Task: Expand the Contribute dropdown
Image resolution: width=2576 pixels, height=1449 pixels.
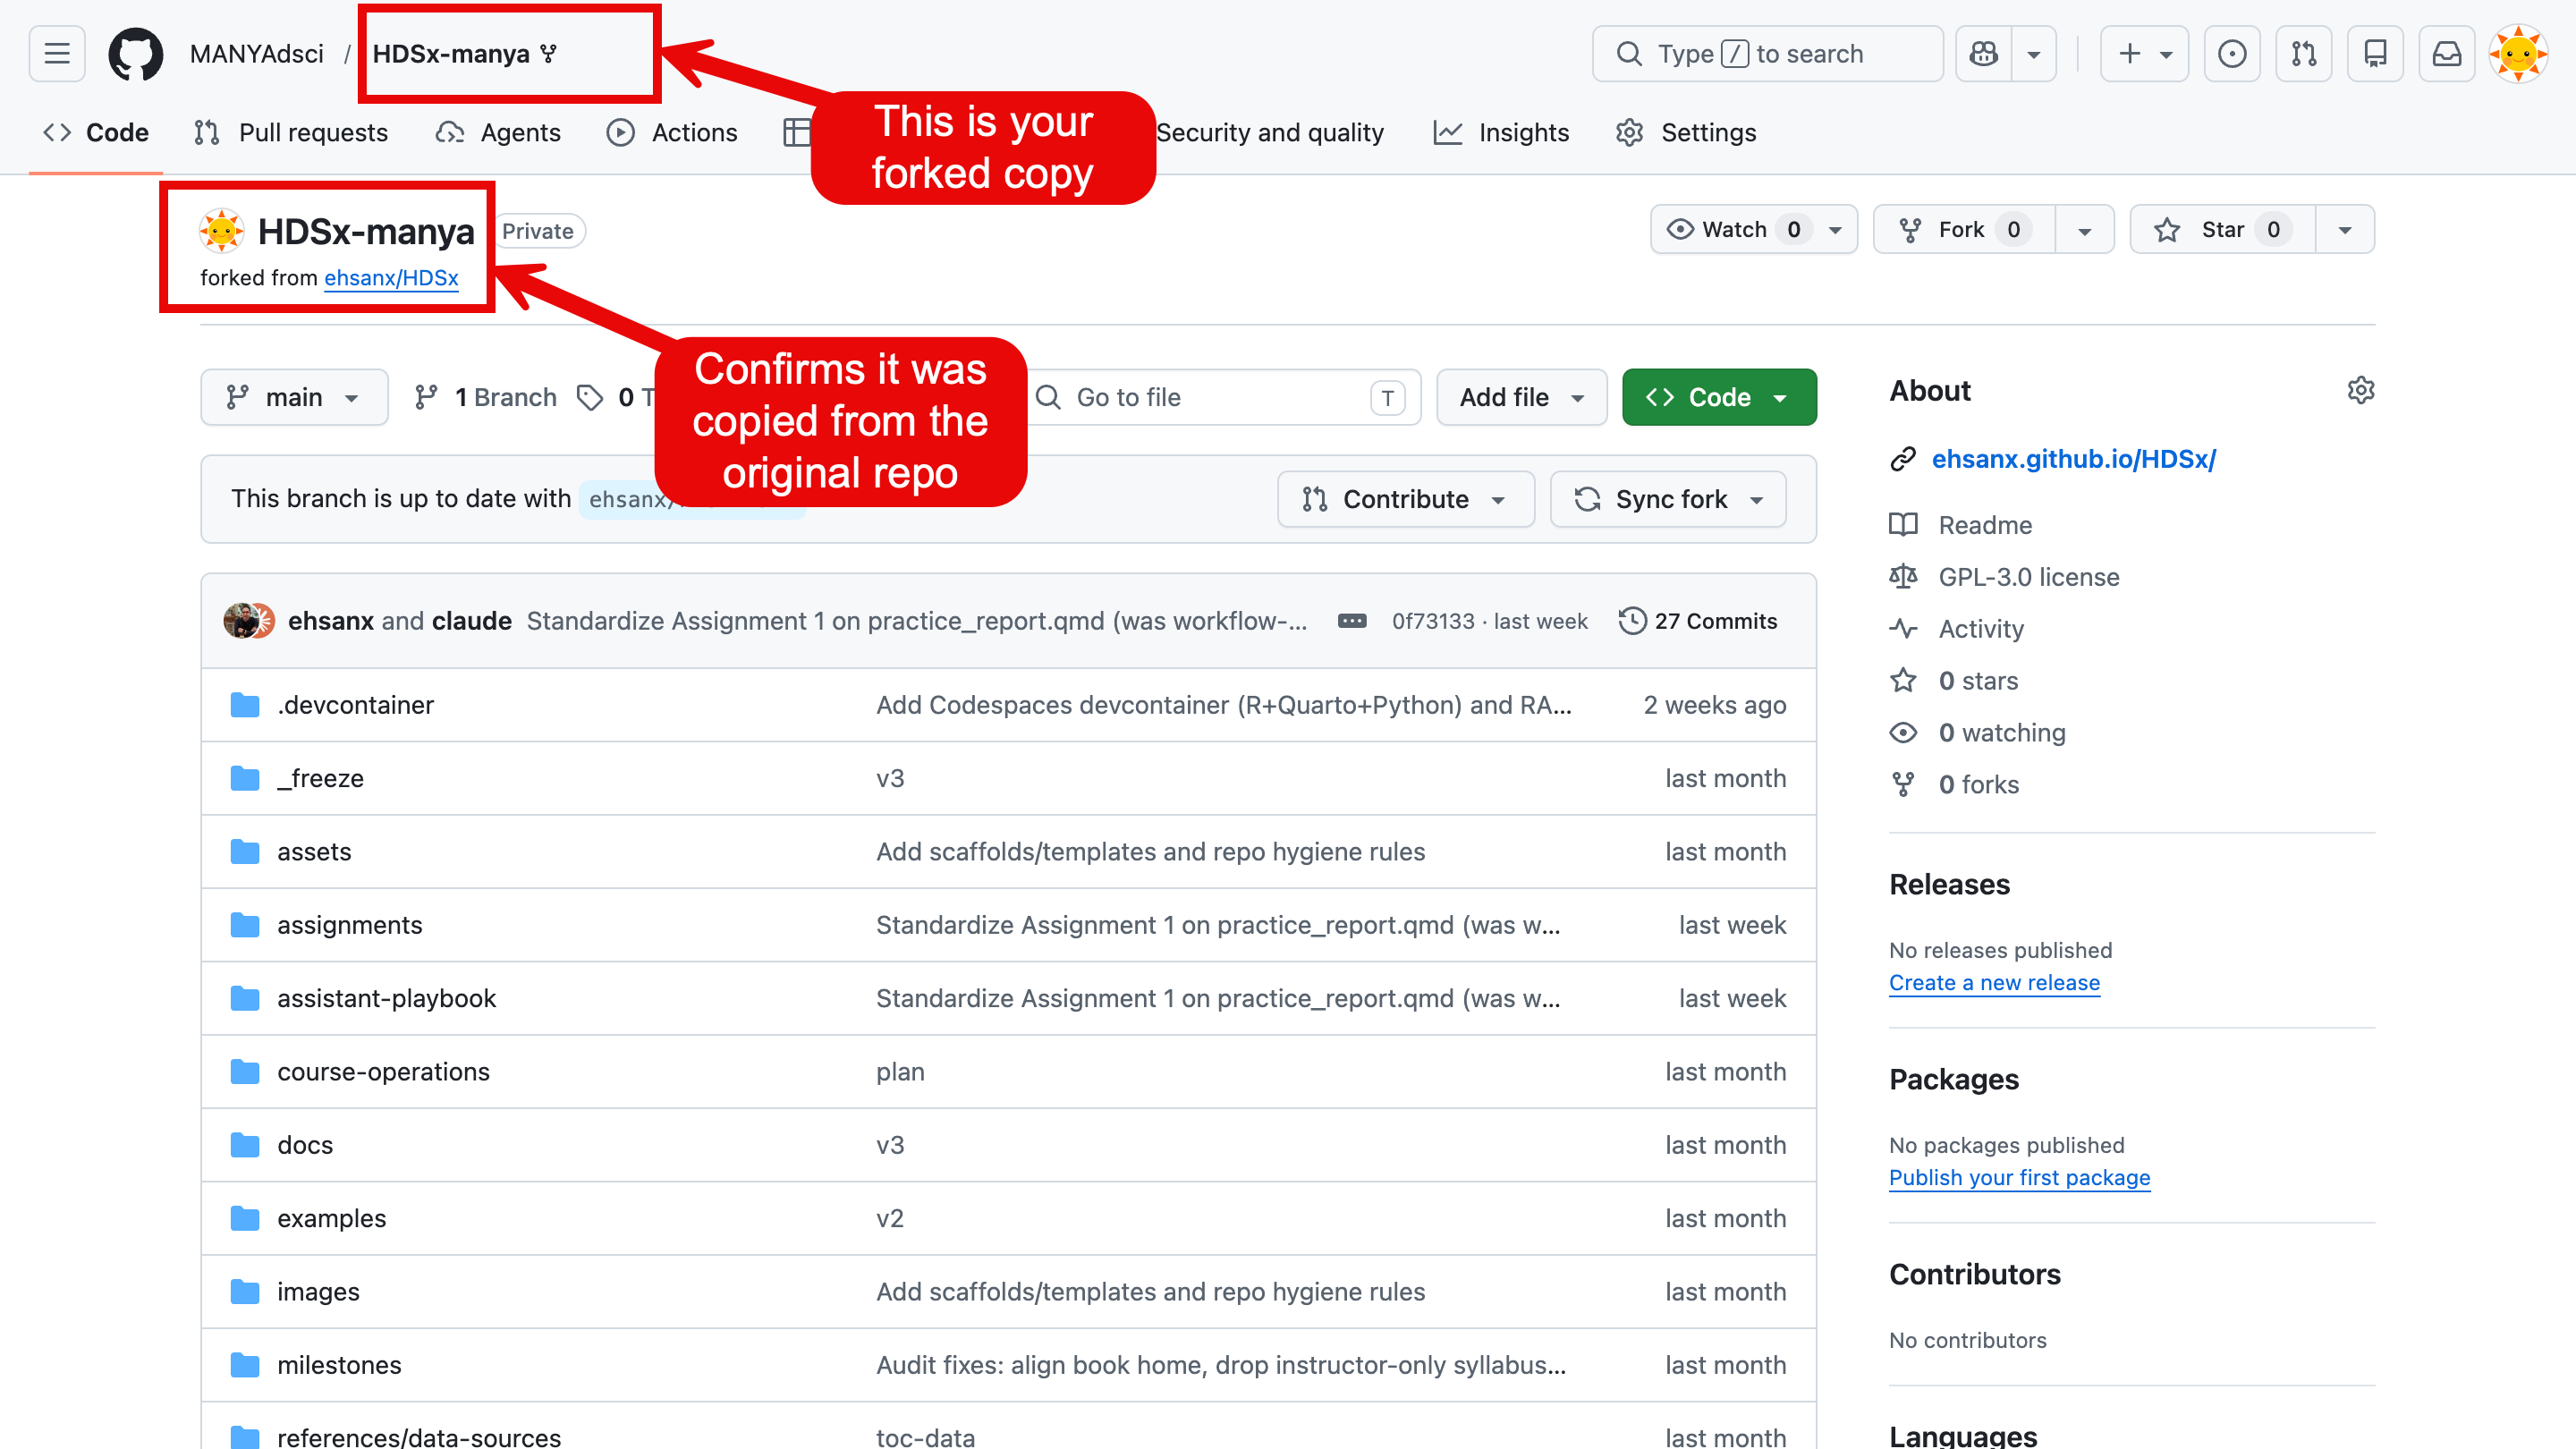Action: [x=1405, y=499]
